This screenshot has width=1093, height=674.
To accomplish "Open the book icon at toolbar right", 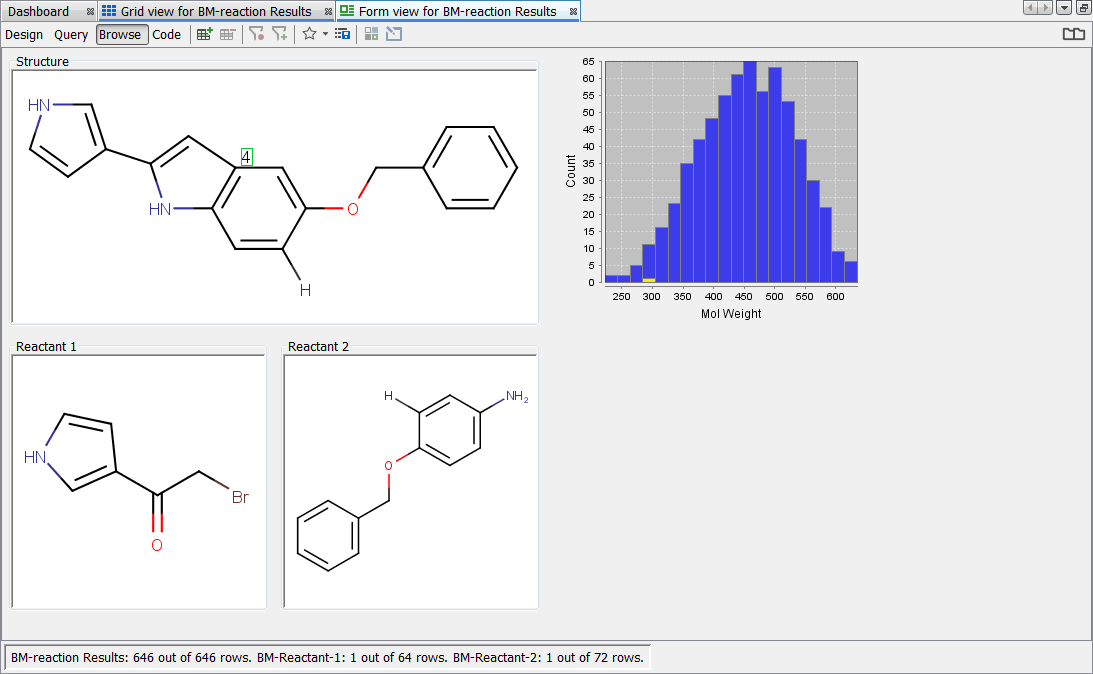I will point(1073,34).
